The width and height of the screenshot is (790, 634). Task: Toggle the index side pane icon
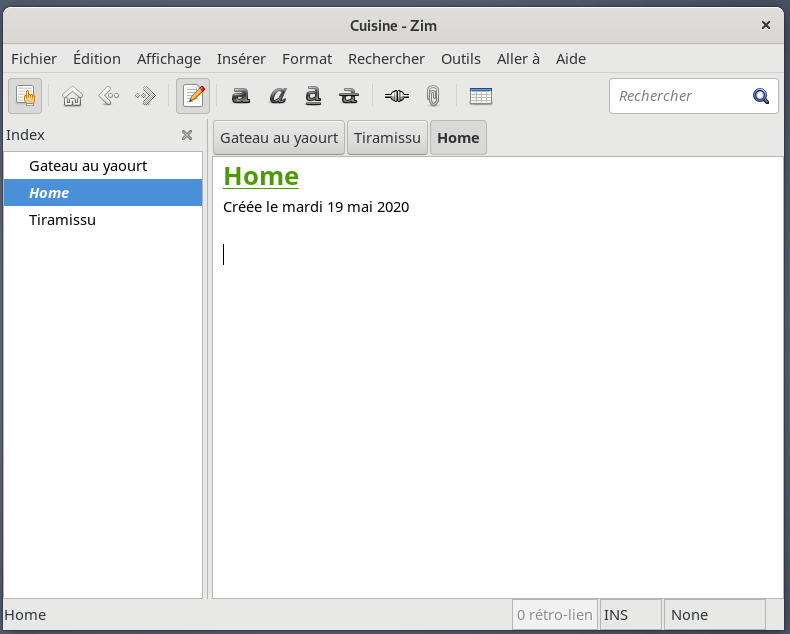click(x=25, y=96)
